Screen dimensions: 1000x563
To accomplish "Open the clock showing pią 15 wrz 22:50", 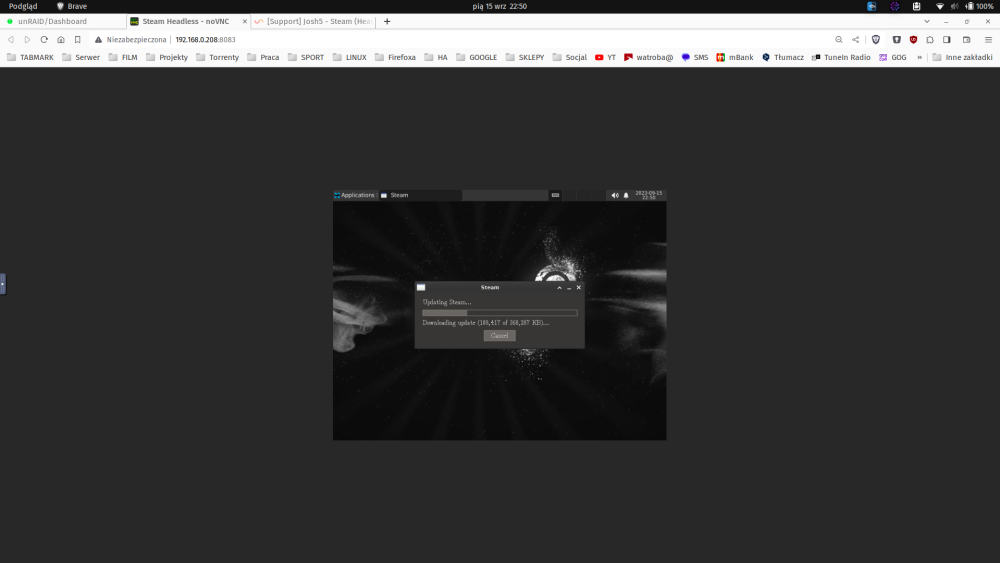I will point(499,6).
